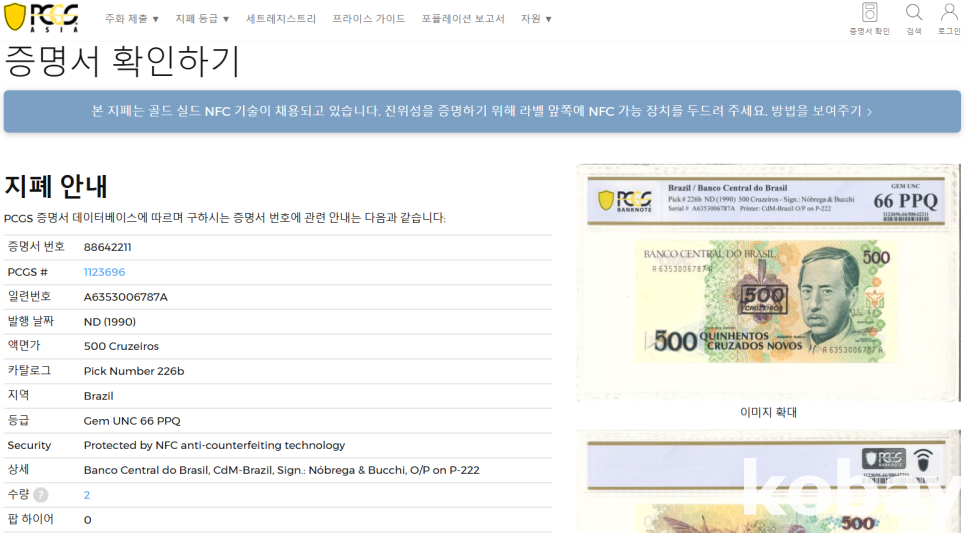Select the Banco Central do Brasil details text
Image resolution: width=966 pixels, height=533 pixels.
282,470
